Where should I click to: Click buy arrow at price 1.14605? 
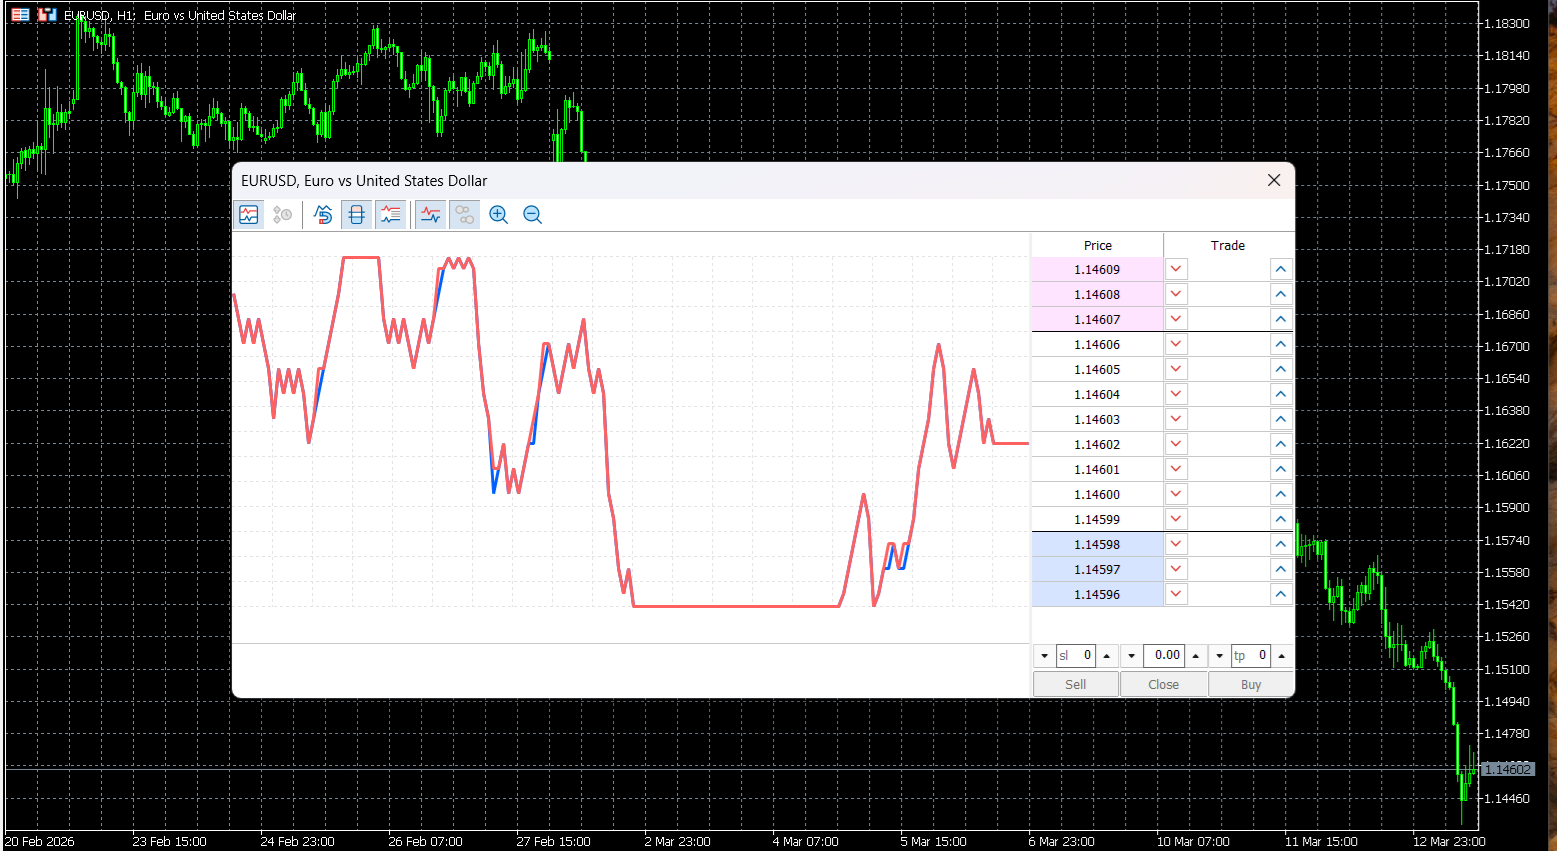pyautogui.click(x=1281, y=369)
